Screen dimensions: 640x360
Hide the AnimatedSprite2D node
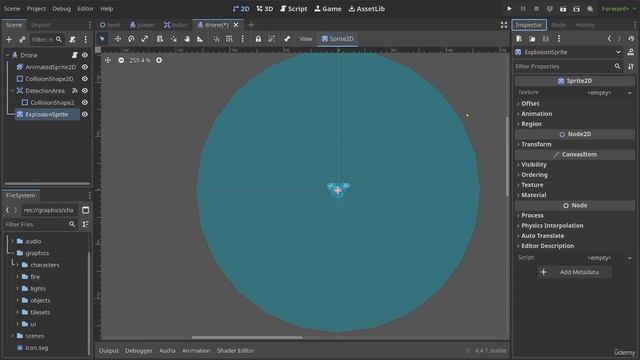pos(85,67)
